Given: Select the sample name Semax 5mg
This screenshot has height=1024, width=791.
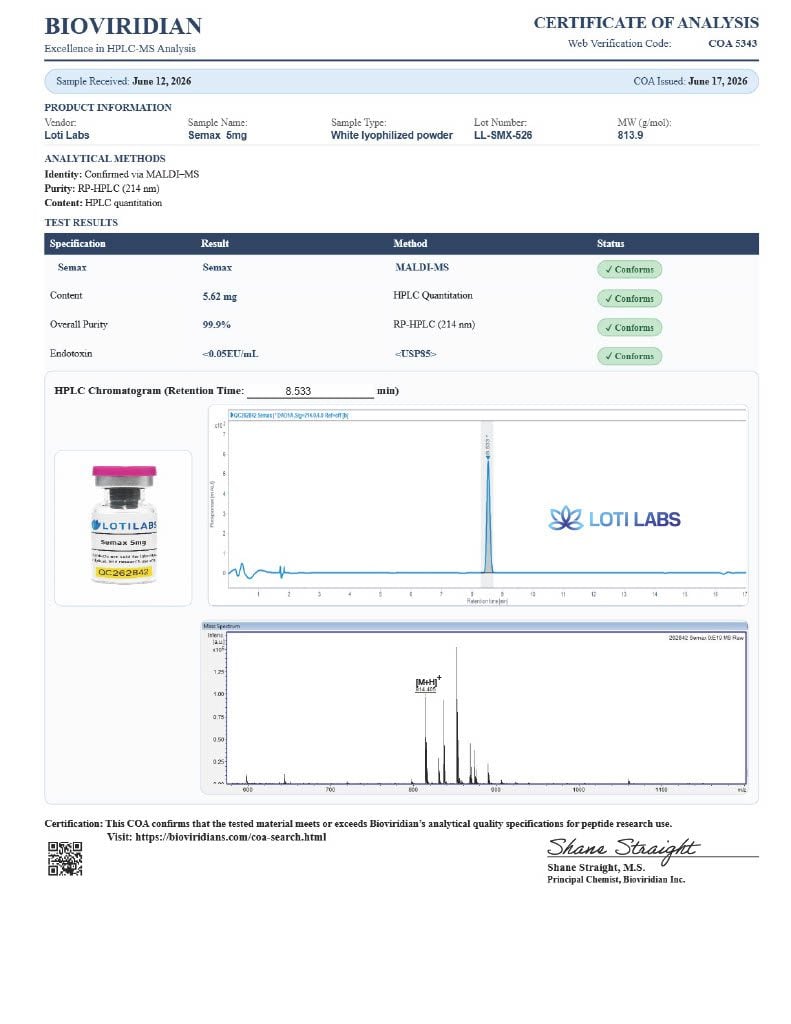Looking at the screenshot, I should point(217,135).
